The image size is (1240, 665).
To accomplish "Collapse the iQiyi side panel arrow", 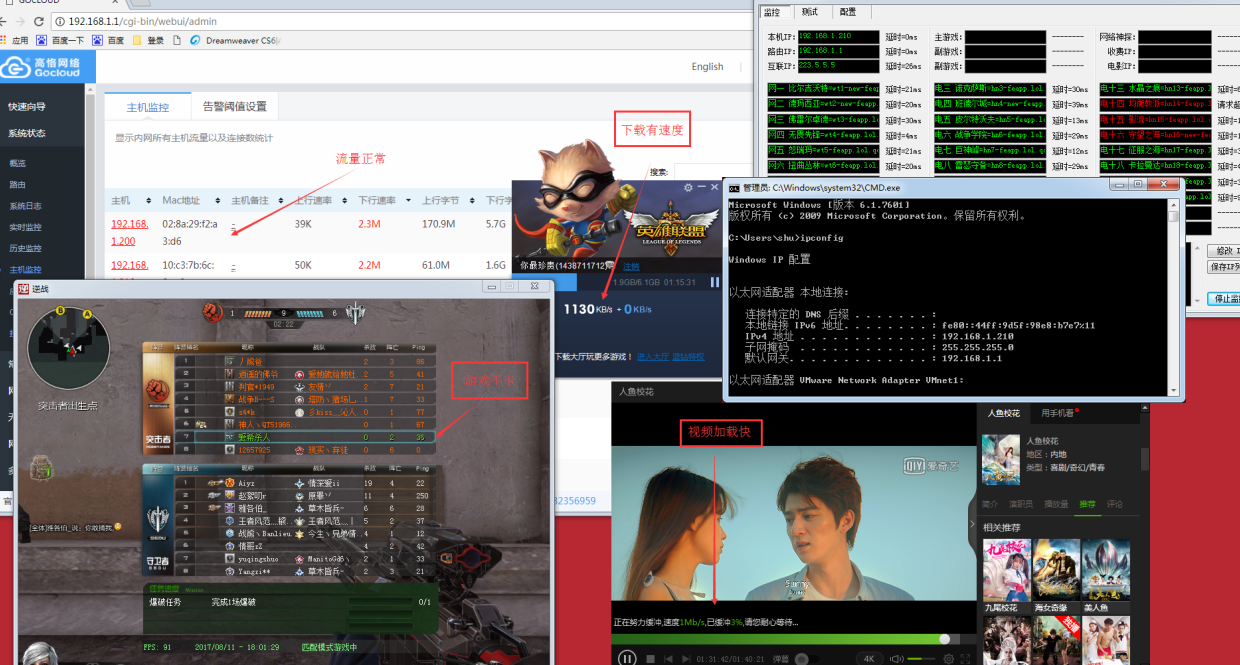I will 974,522.
